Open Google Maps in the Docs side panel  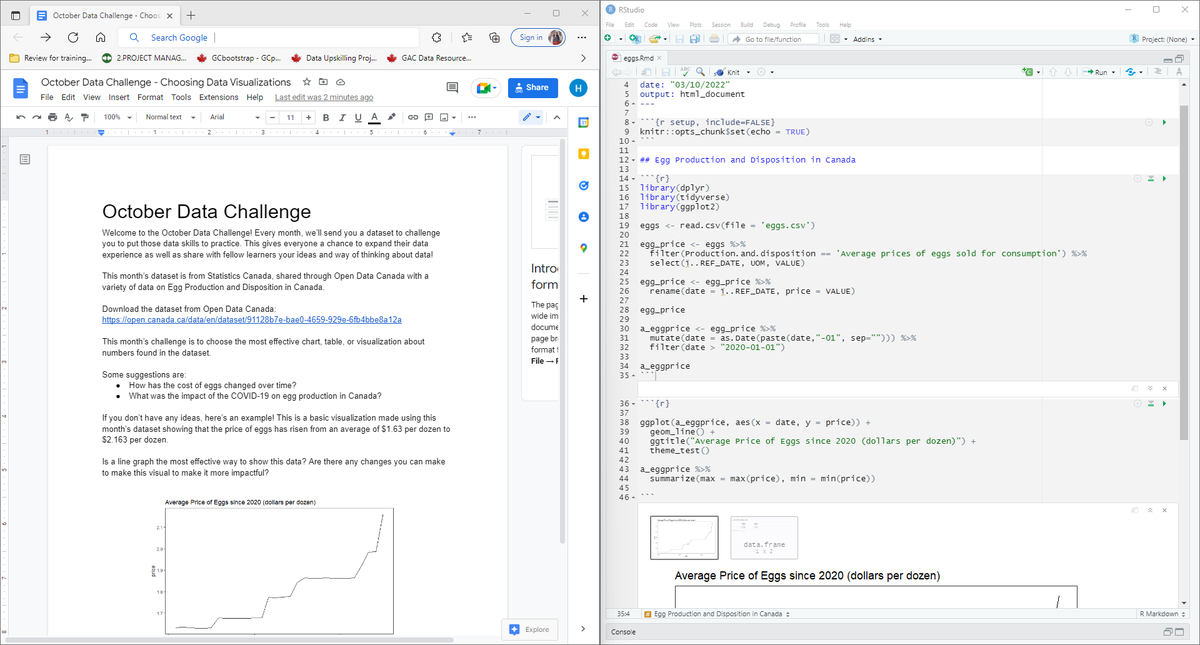(585, 248)
